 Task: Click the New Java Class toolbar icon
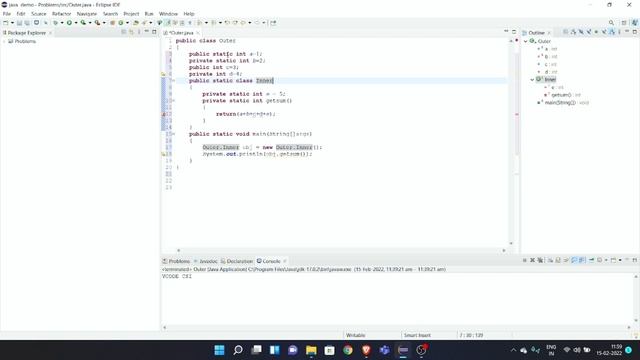(x=121, y=23)
